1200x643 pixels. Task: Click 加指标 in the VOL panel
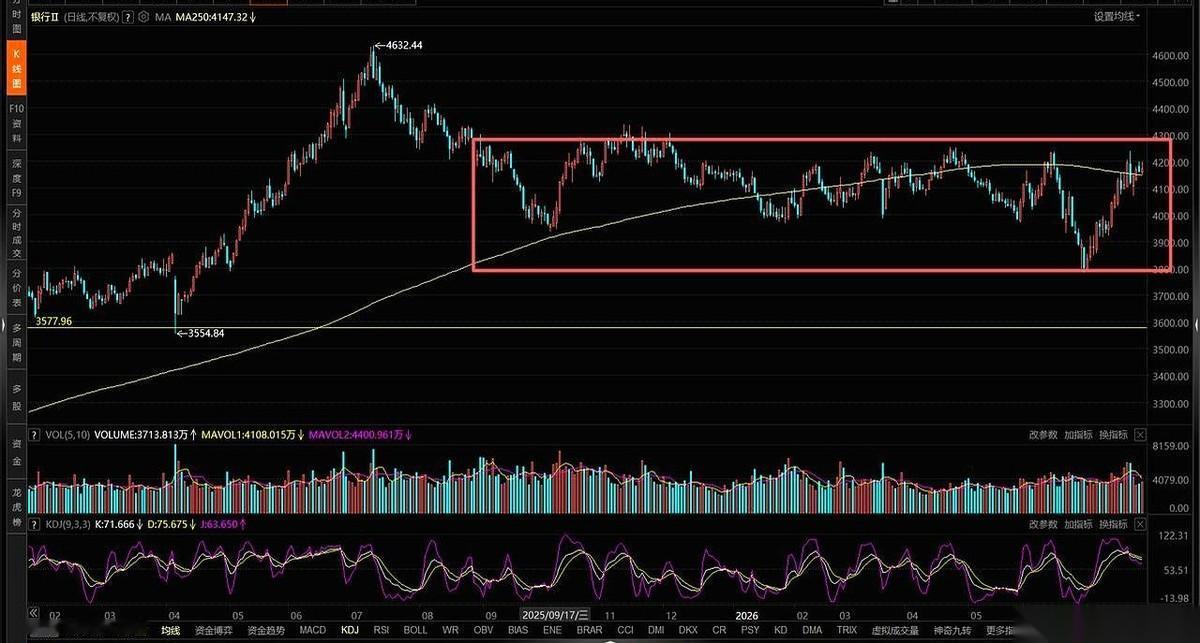tap(1078, 435)
